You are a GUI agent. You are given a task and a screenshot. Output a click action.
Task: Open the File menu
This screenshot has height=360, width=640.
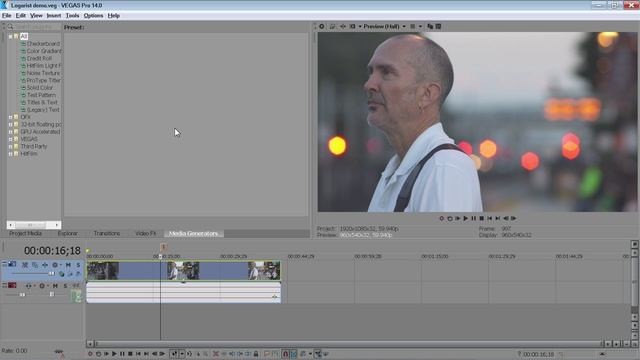[x=6, y=16]
